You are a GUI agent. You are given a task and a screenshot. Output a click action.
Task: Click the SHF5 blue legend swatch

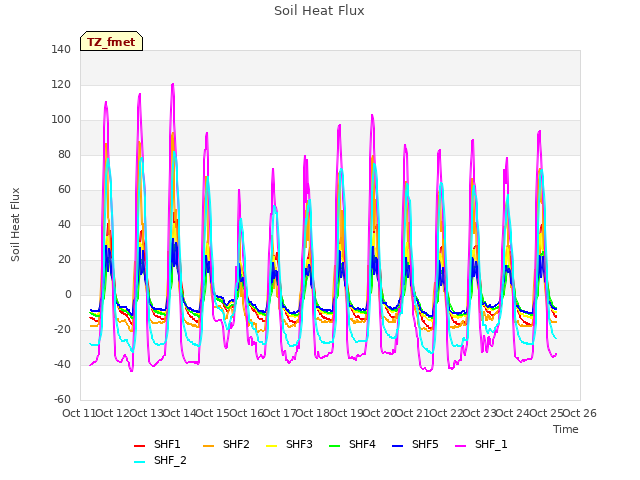tap(398, 446)
